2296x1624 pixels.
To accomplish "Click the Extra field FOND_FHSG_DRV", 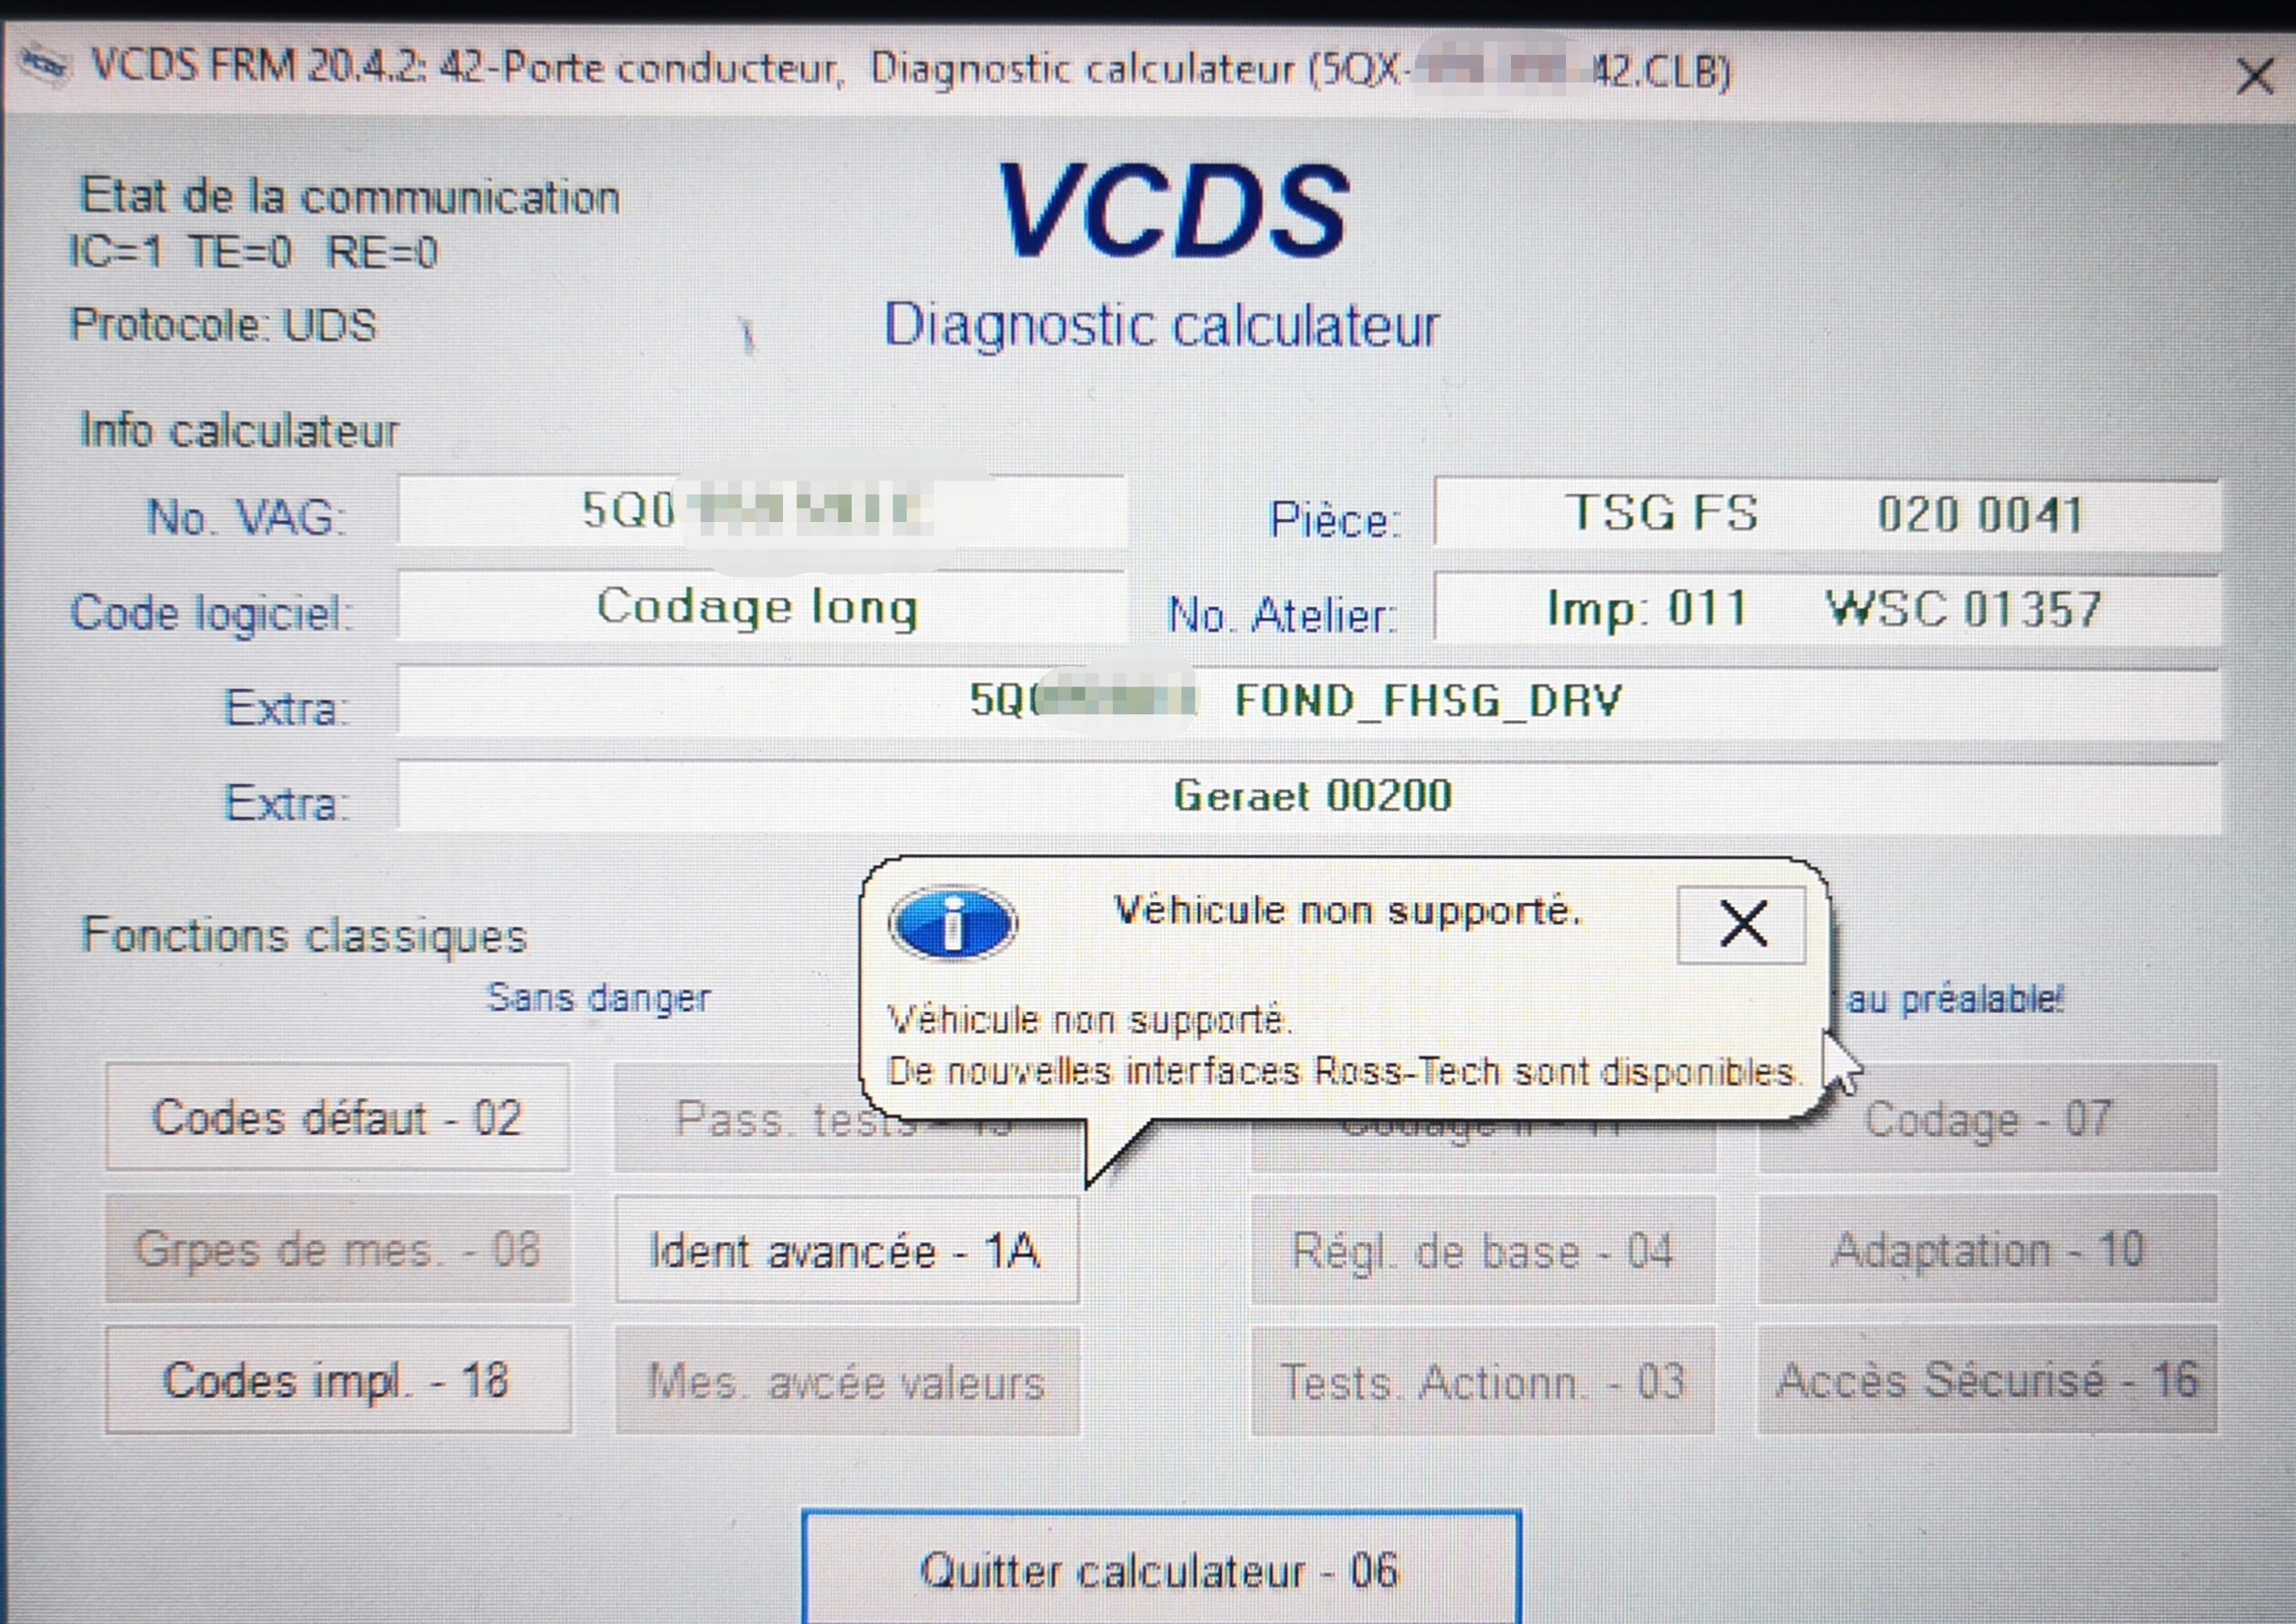I will click(x=1309, y=703).
